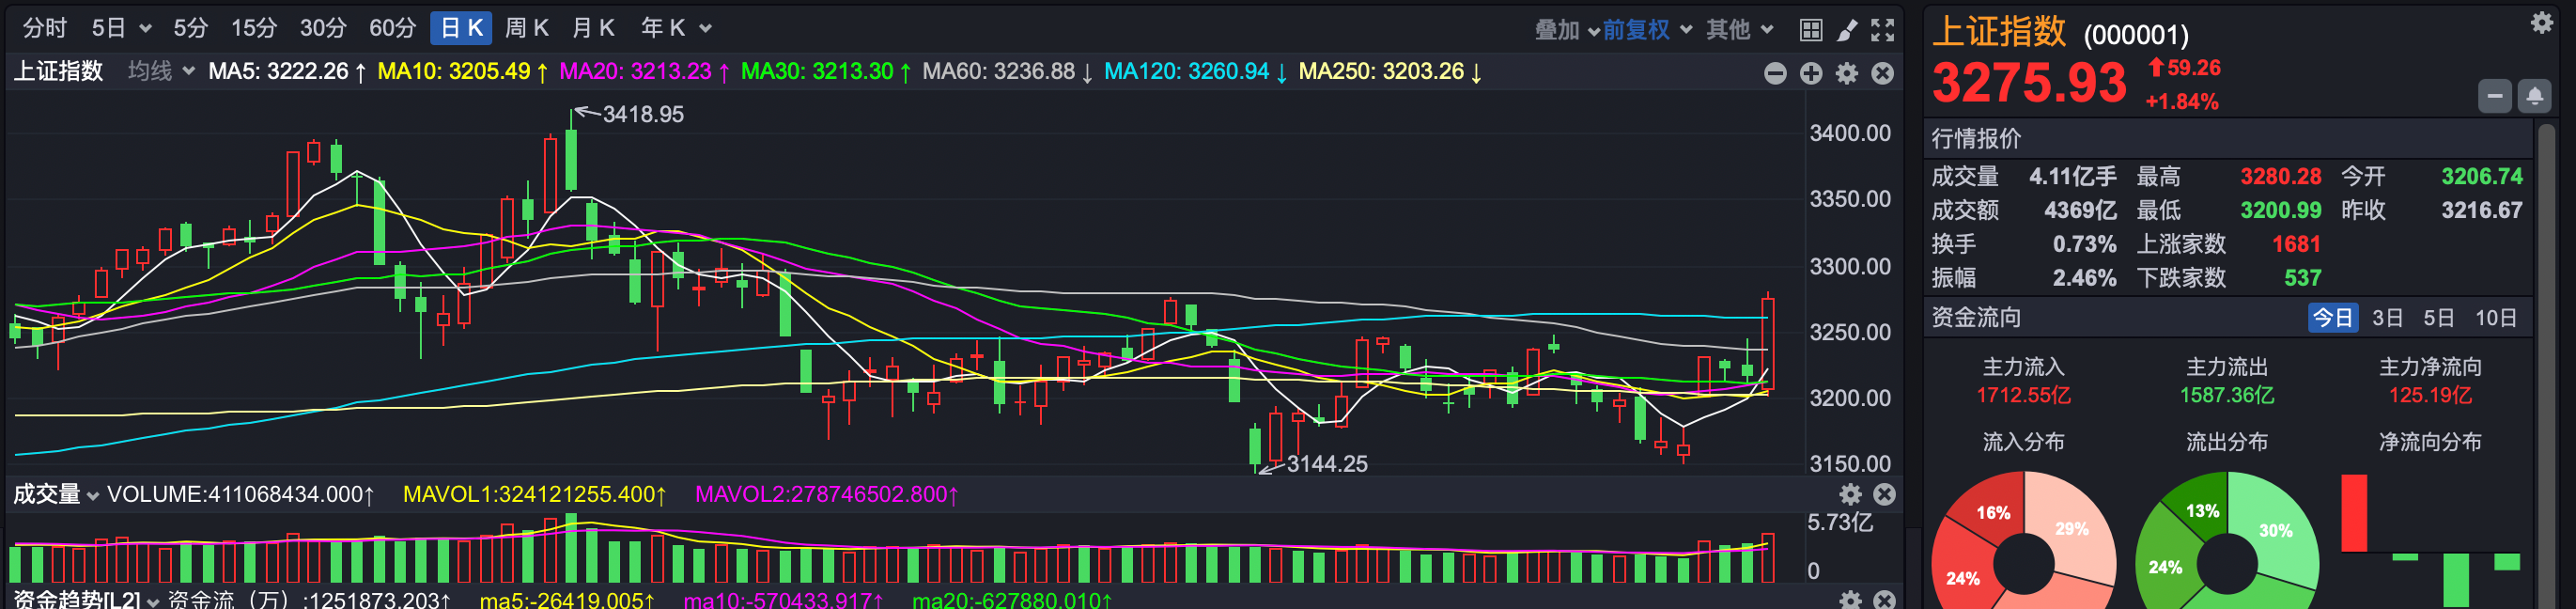2576x609 pixels.
Task: Click the 29% slice of inflow donut
Action: click(x=2072, y=528)
